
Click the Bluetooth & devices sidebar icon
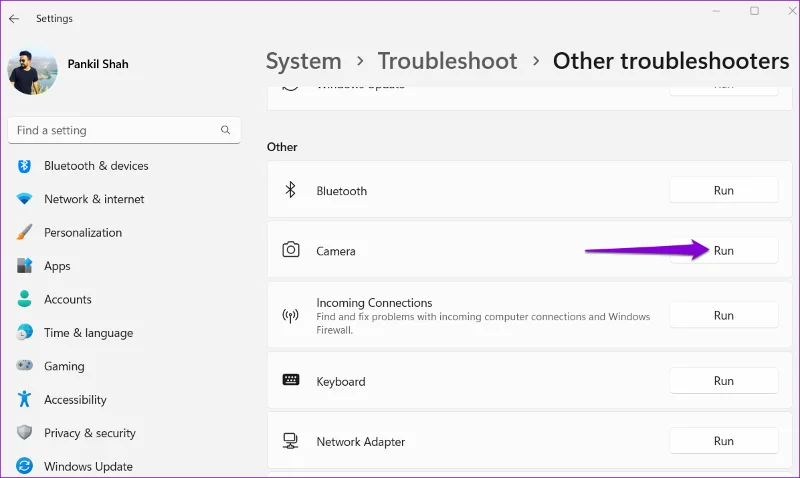click(x=24, y=166)
